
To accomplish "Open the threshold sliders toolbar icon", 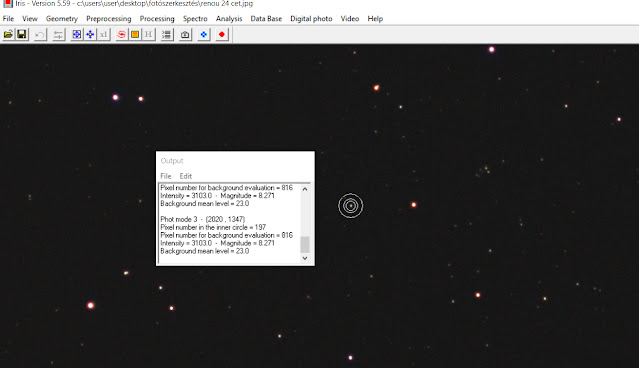I will pyautogui.click(x=58, y=35).
